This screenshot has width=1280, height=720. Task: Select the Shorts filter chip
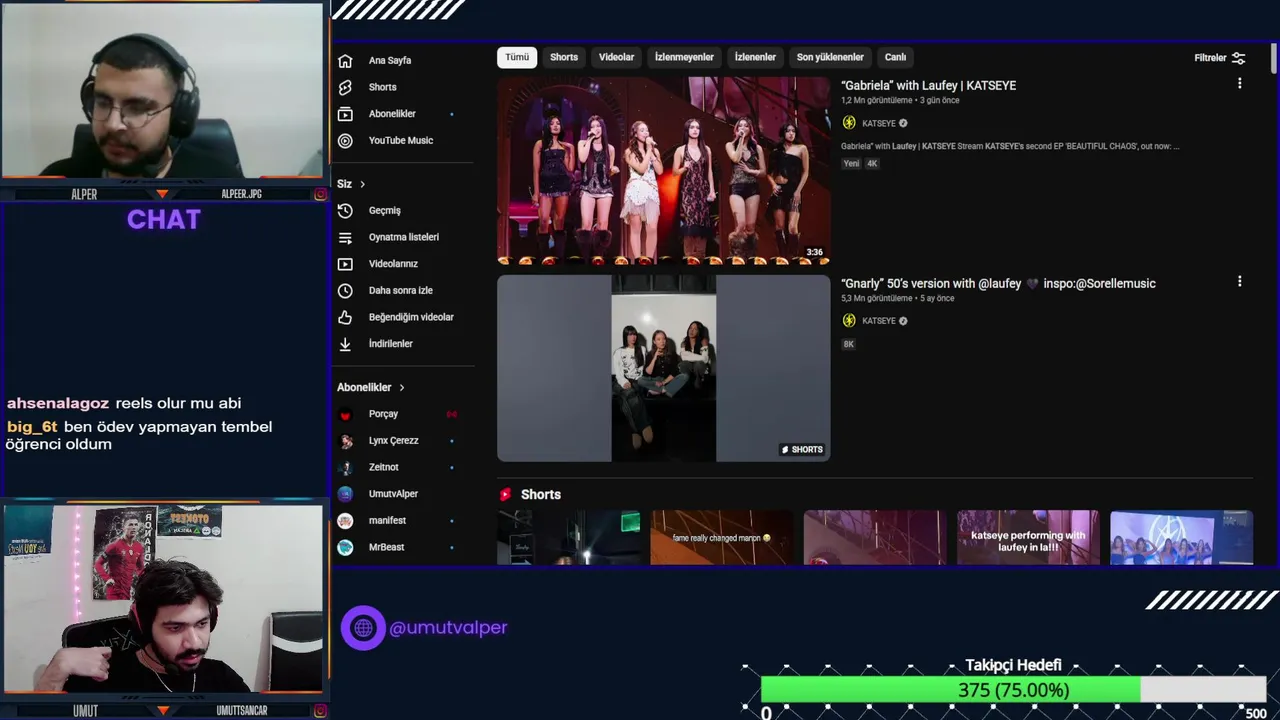point(564,57)
